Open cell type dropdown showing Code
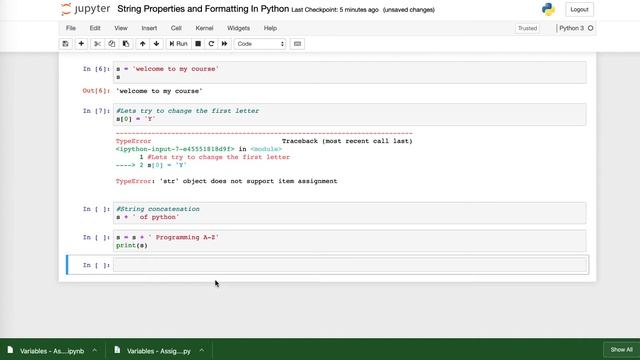640x360 pixels. (x=260, y=44)
